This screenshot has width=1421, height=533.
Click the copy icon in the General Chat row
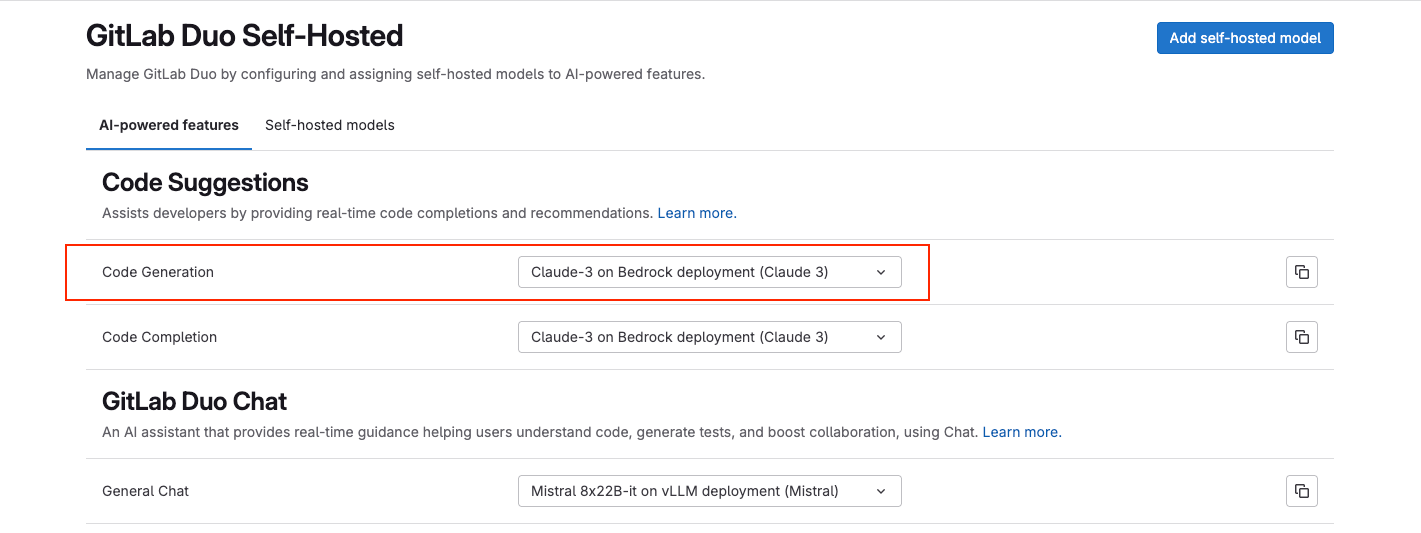click(x=1301, y=491)
